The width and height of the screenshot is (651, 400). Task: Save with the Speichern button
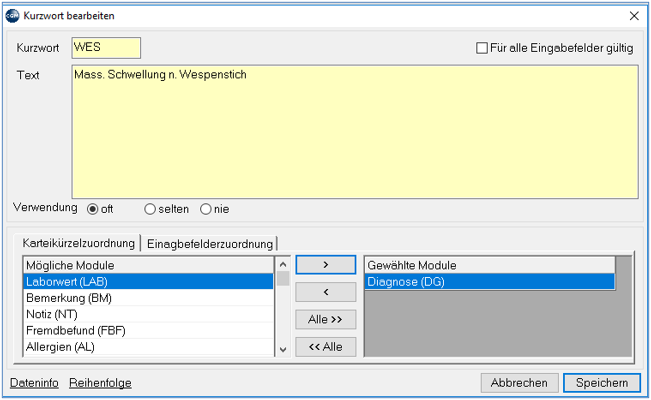(x=602, y=383)
